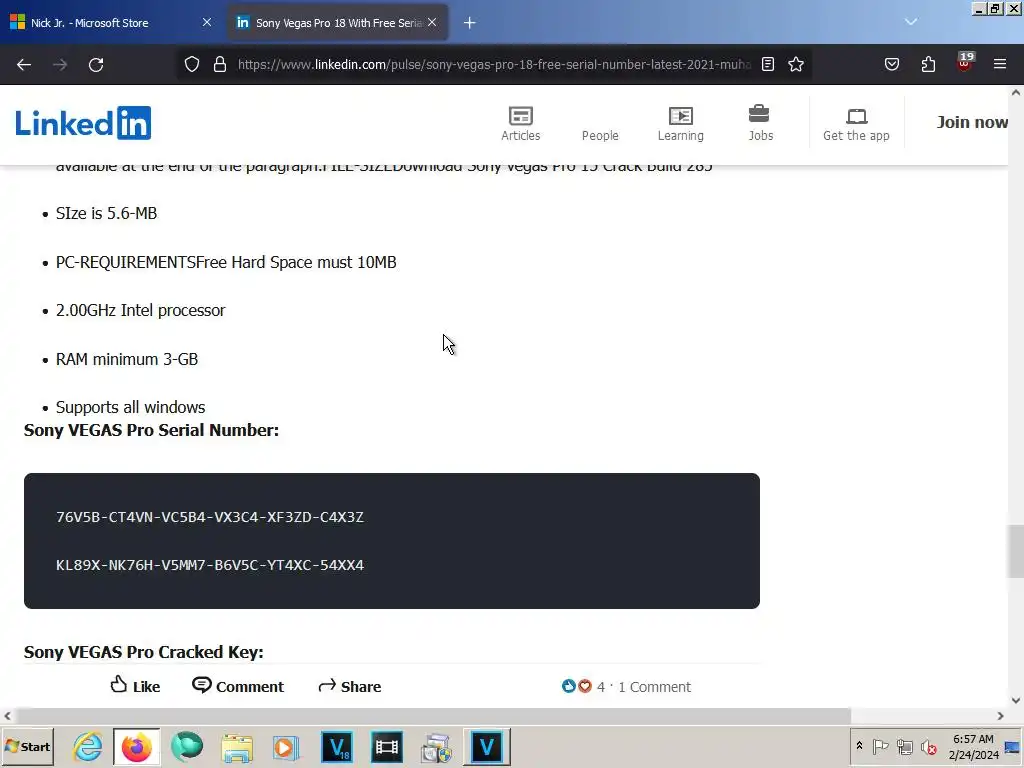Open the 1 Comment link
Image resolution: width=1024 pixels, height=768 pixels.
(x=654, y=687)
